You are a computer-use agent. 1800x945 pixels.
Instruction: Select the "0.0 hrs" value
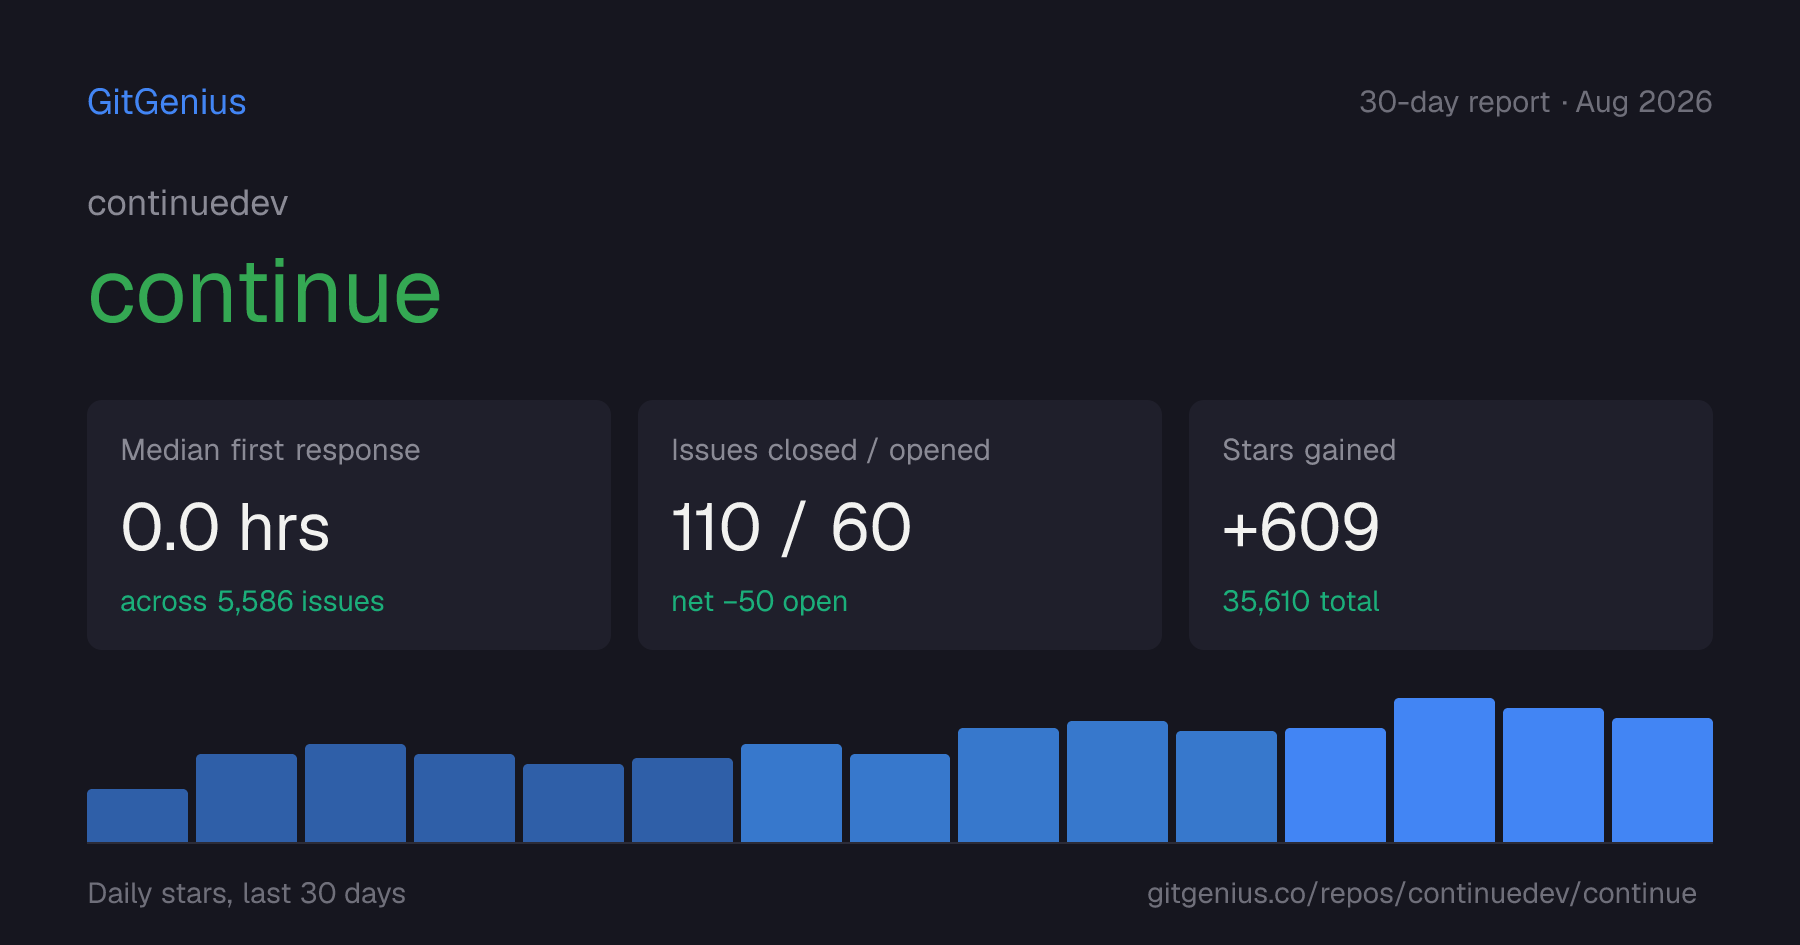(x=225, y=527)
